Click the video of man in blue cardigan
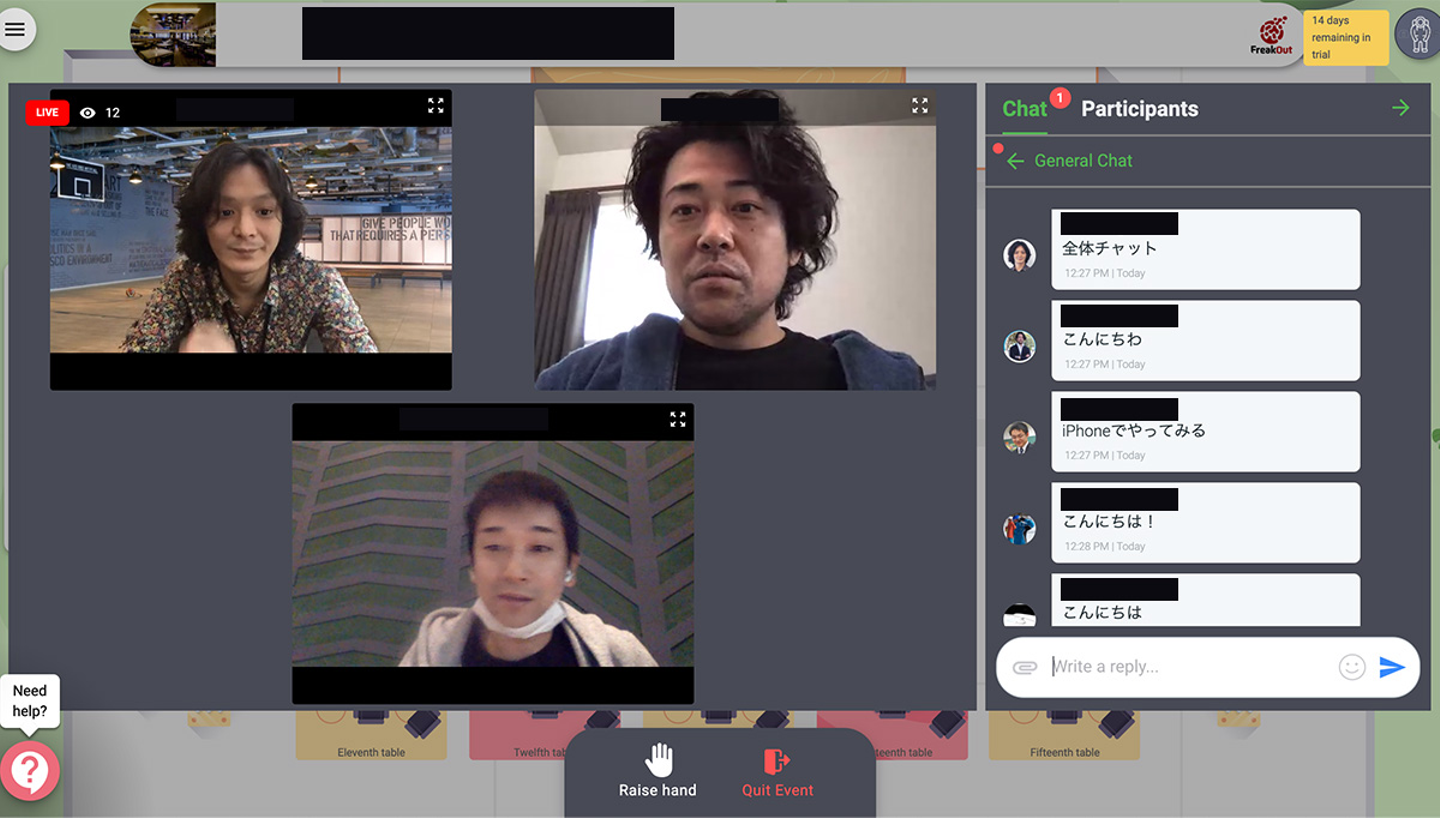The height and width of the screenshot is (818, 1440). [735, 240]
